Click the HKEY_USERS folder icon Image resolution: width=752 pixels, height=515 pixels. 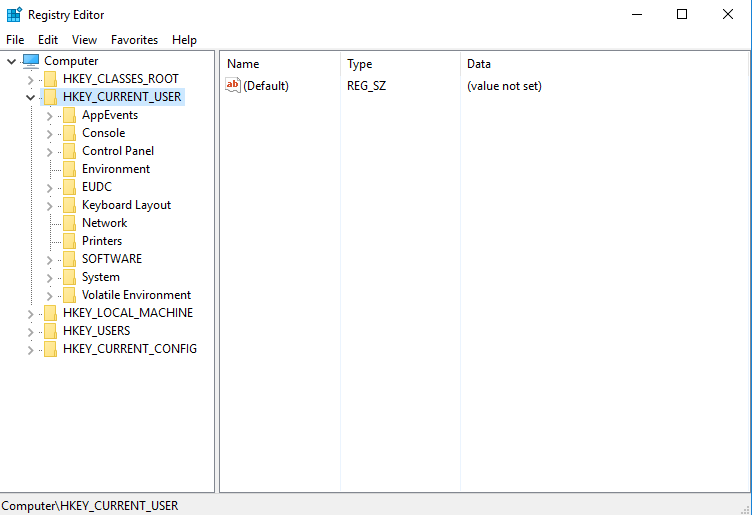click(50, 331)
